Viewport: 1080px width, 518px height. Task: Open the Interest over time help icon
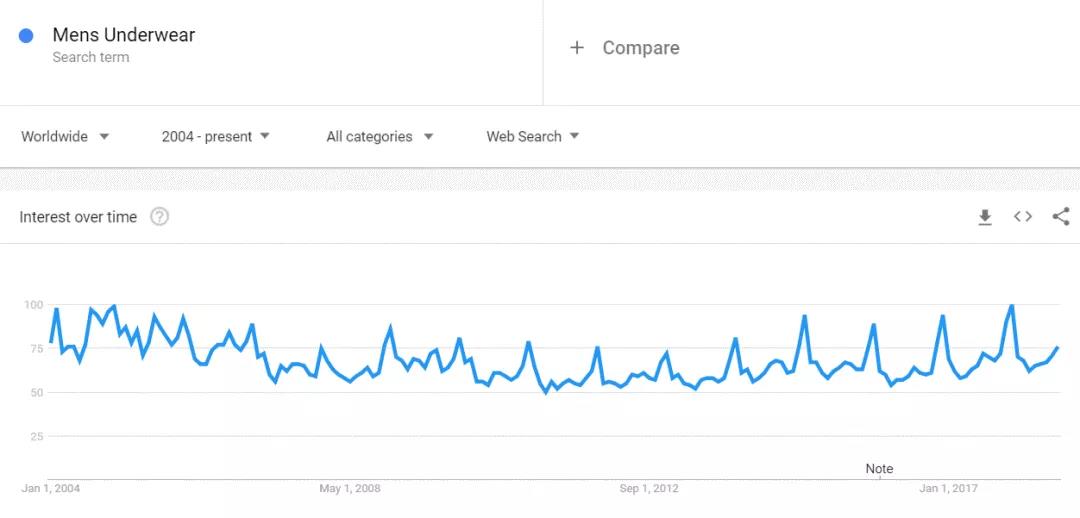coord(159,217)
